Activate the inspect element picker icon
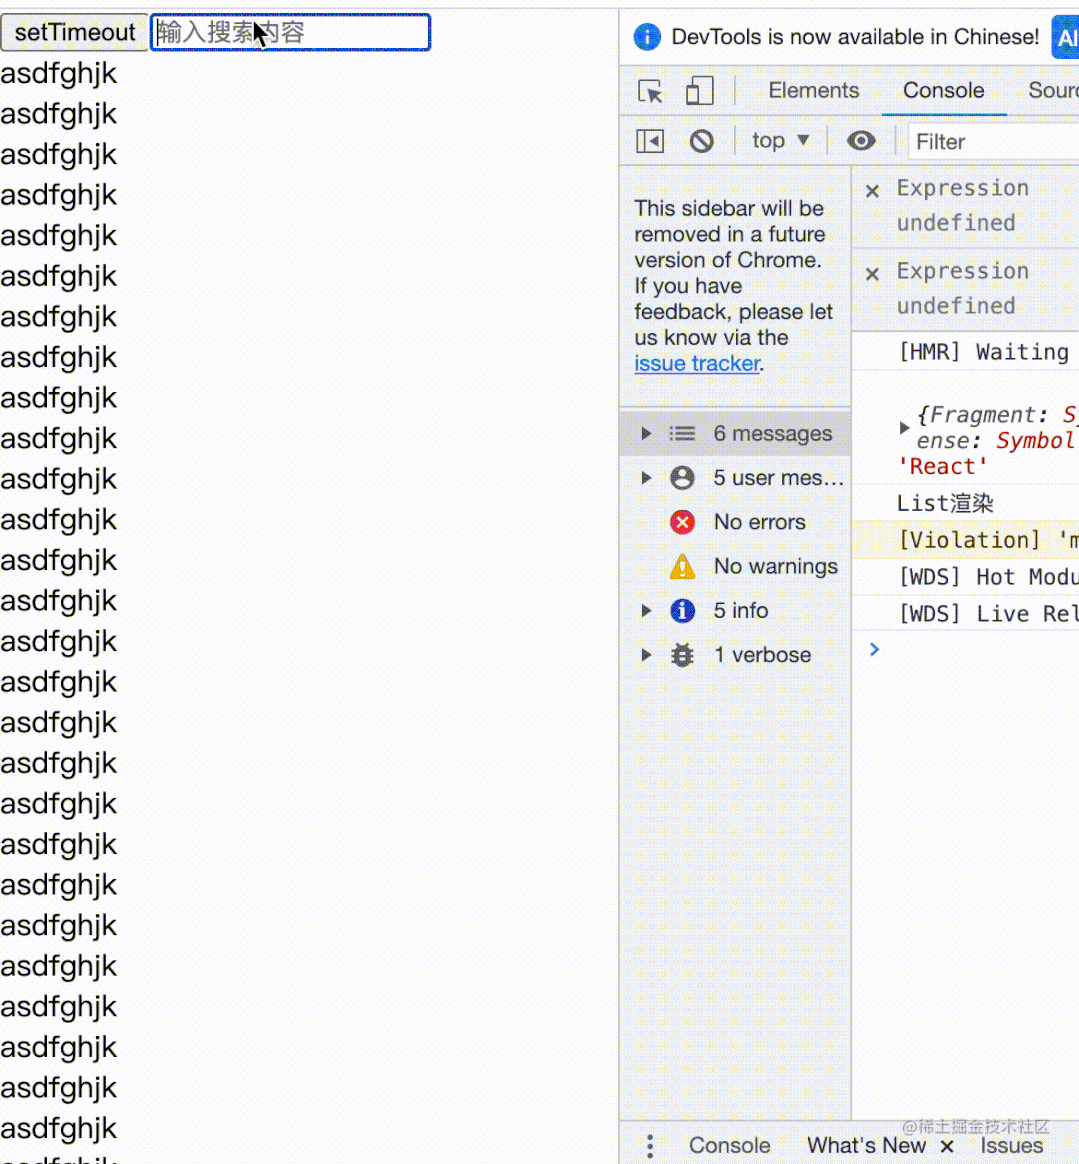This screenshot has width=1079, height=1164. 651,91
